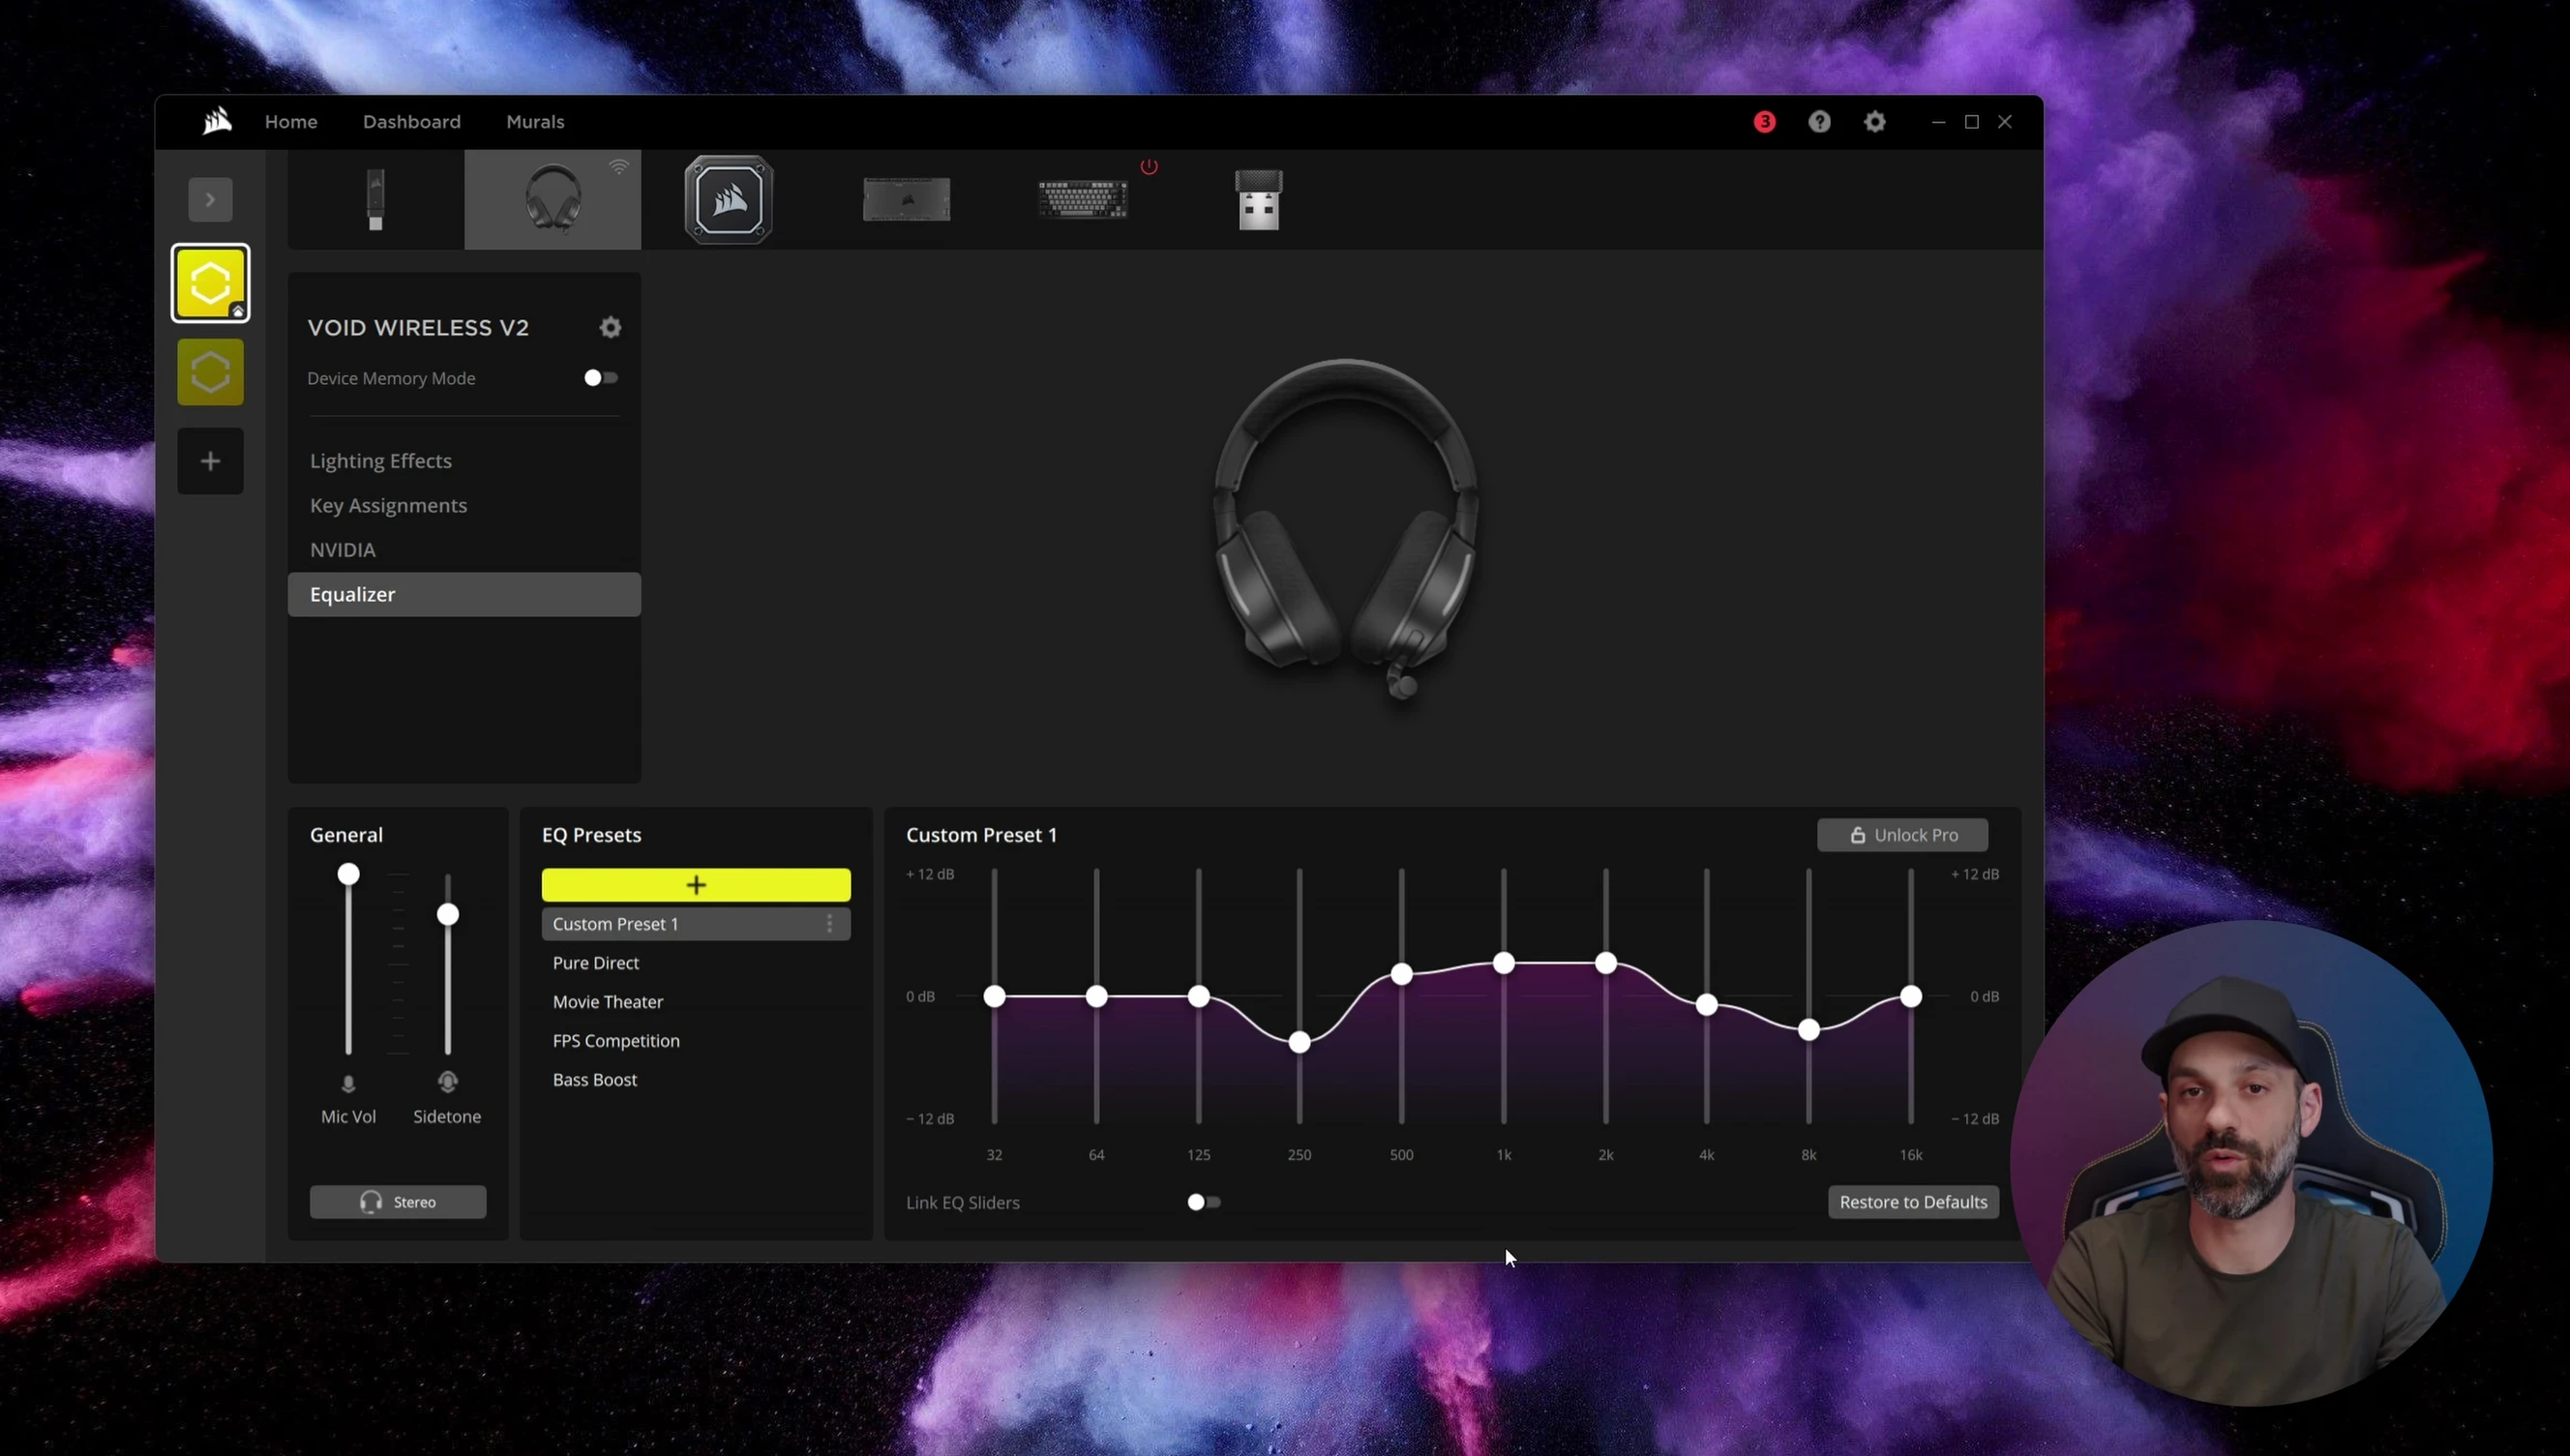
Task: Select the USB wireless dongle device
Action: (375, 199)
